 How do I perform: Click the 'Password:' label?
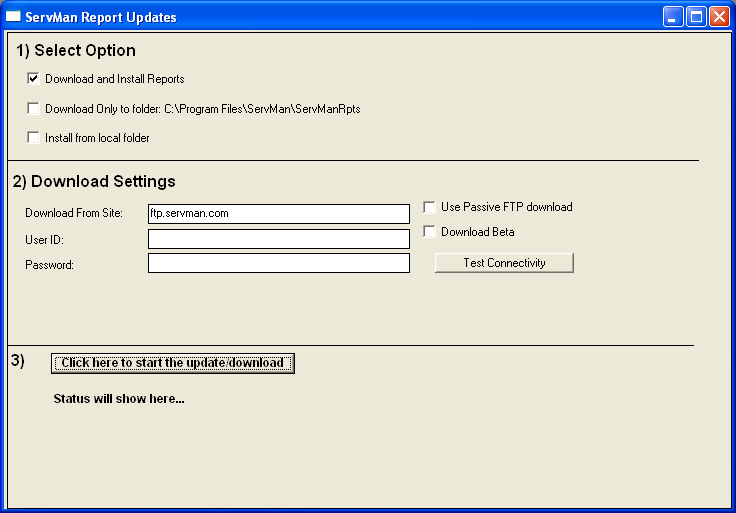tap(49, 265)
